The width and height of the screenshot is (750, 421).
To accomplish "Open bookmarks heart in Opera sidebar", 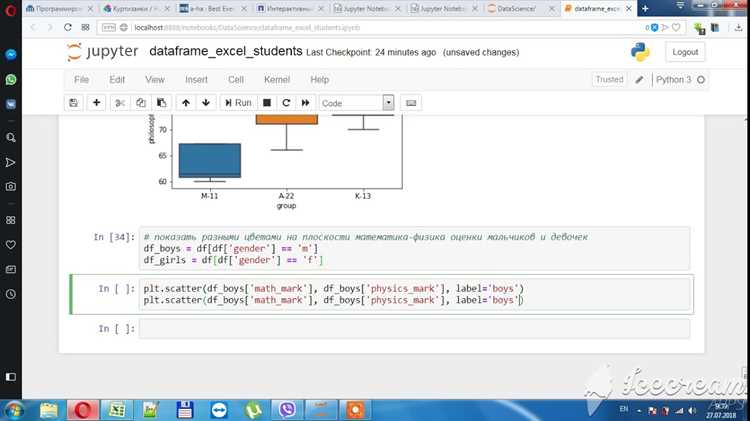I will [11, 244].
